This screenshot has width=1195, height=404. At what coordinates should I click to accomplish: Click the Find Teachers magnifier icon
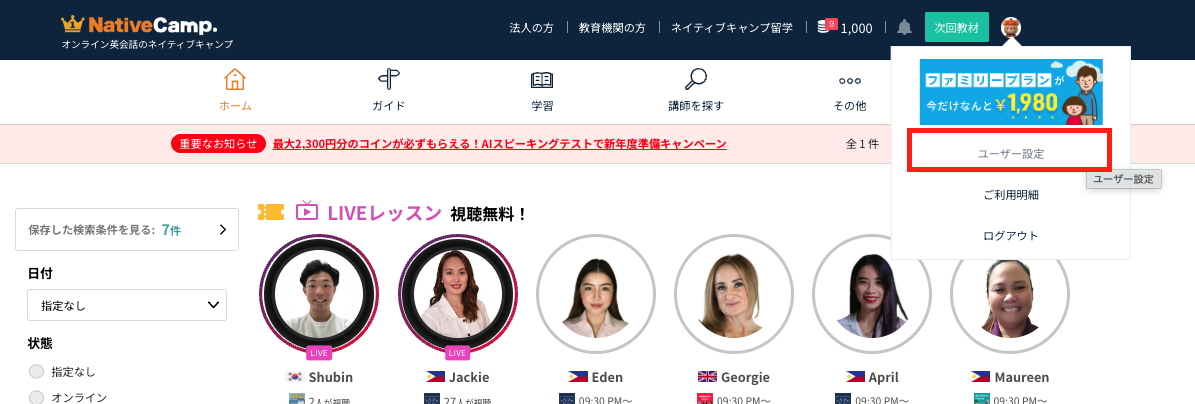pos(695,81)
